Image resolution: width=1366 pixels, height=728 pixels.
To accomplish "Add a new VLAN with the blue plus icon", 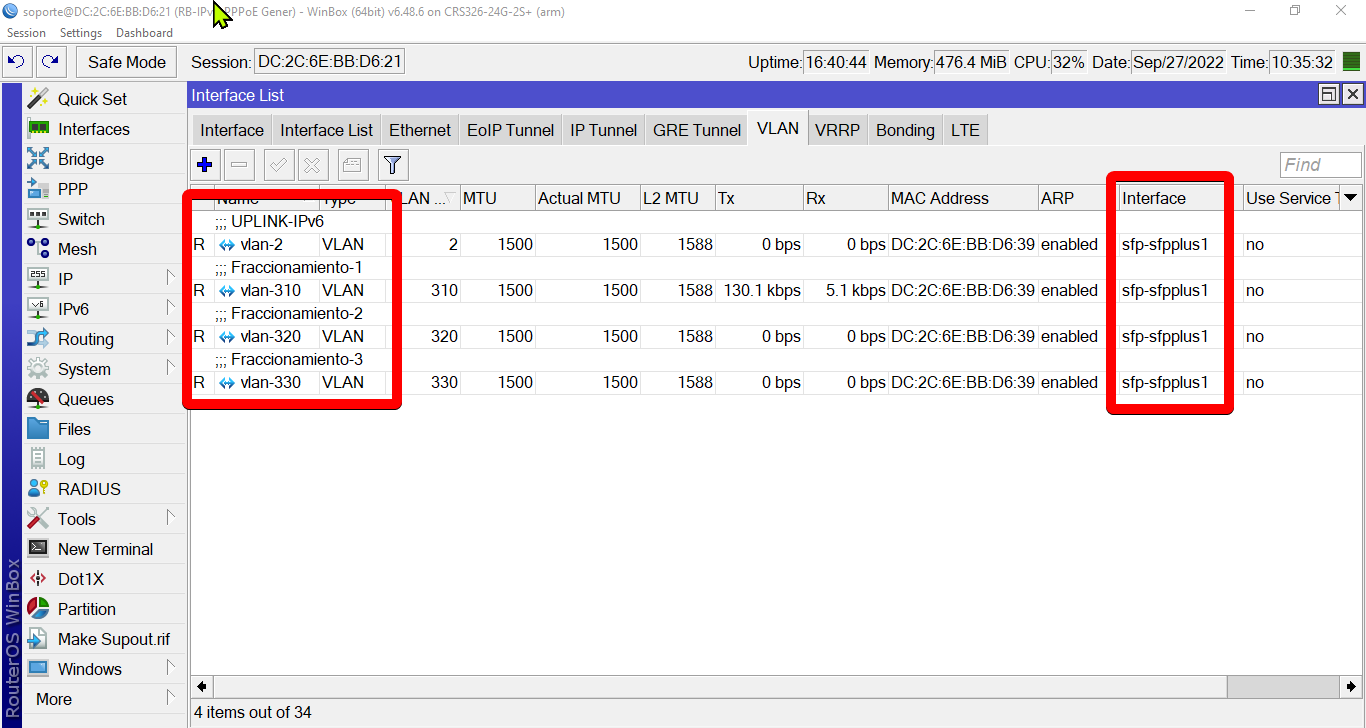I will (x=204, y=164).
